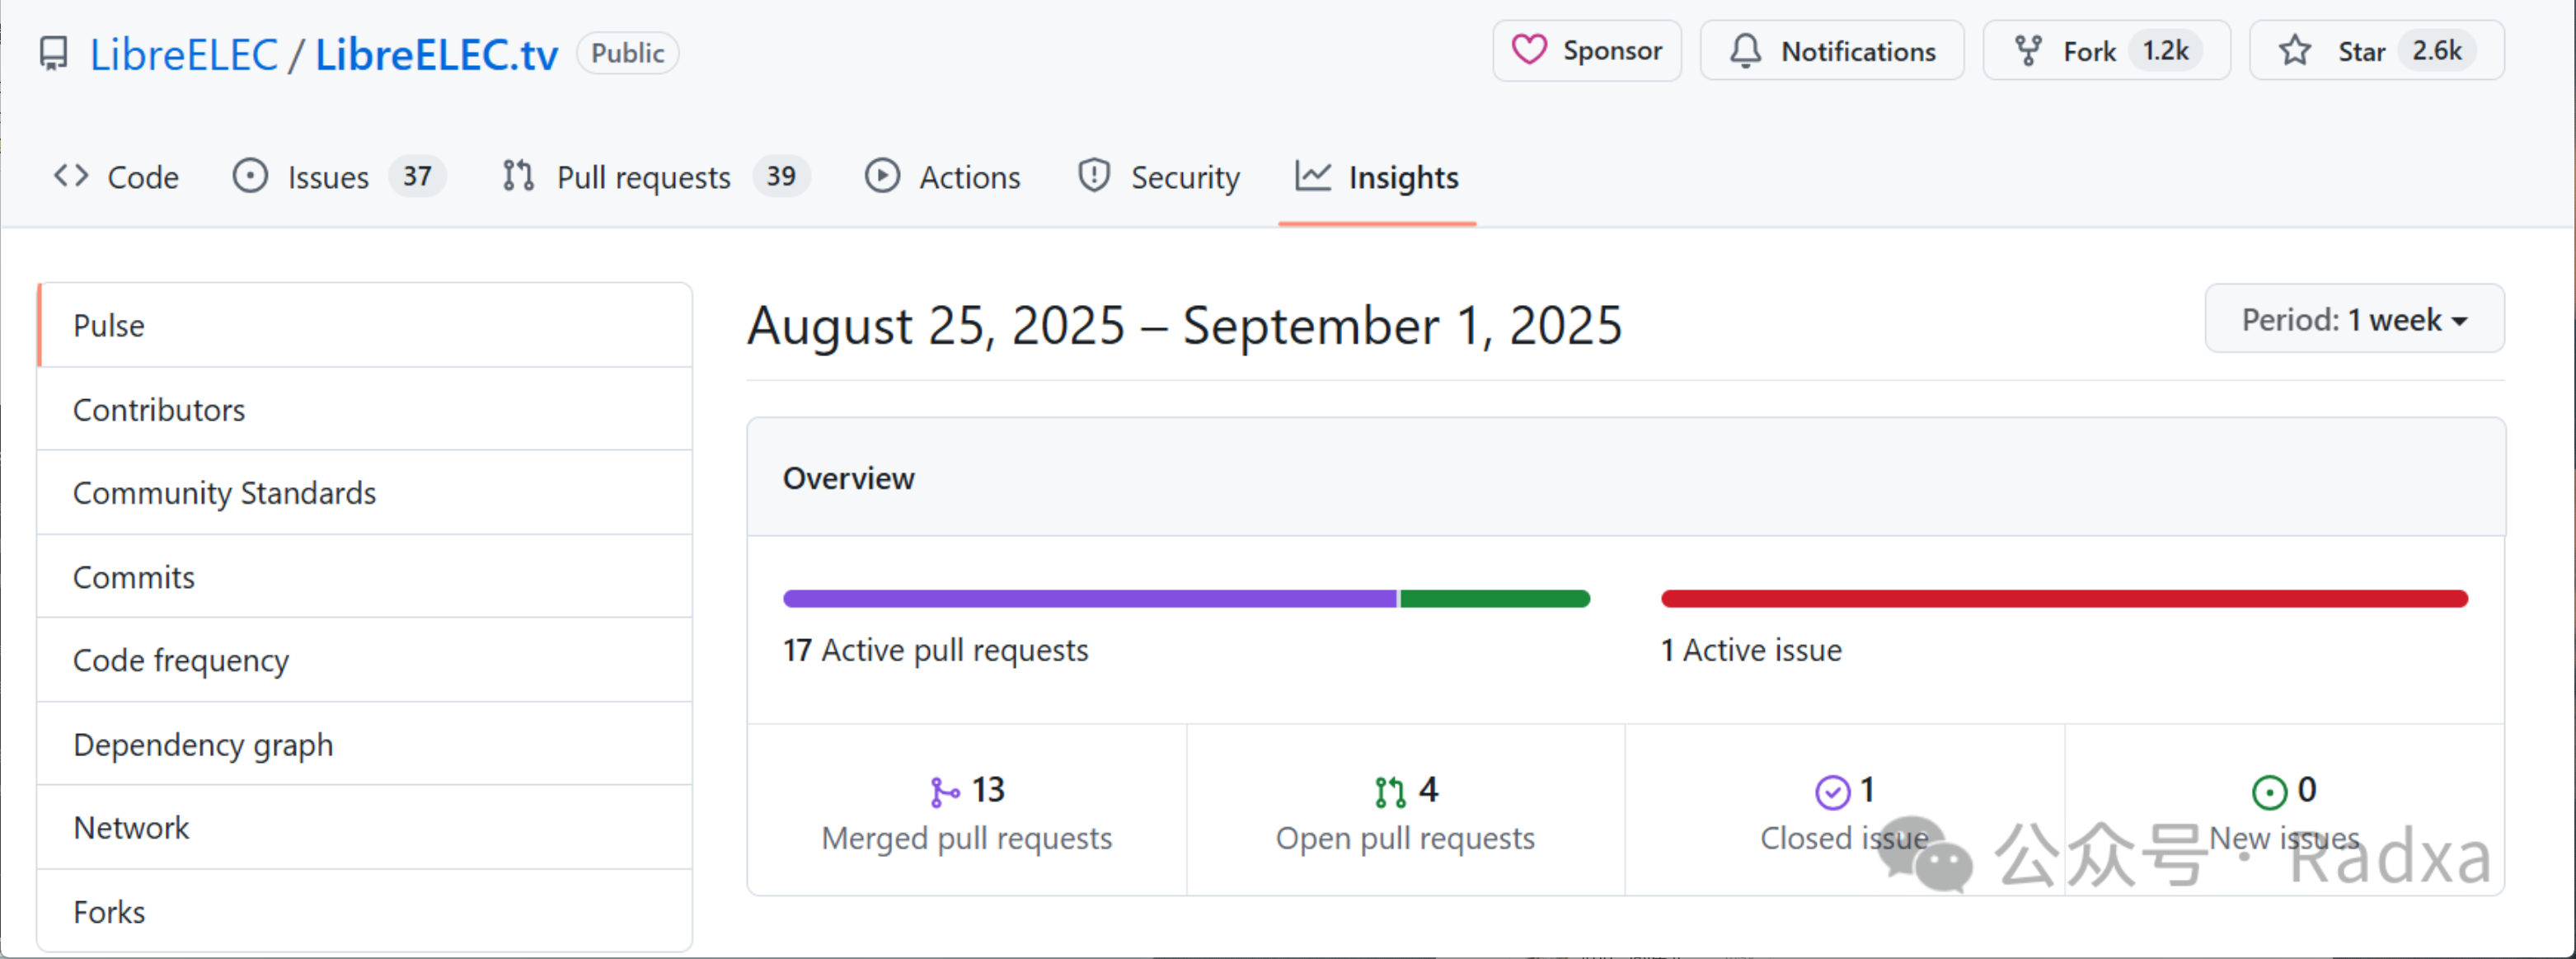Screen dimensions: 2576x959
Task: Open the LibreELEC organization link
Action: [183, 54]
